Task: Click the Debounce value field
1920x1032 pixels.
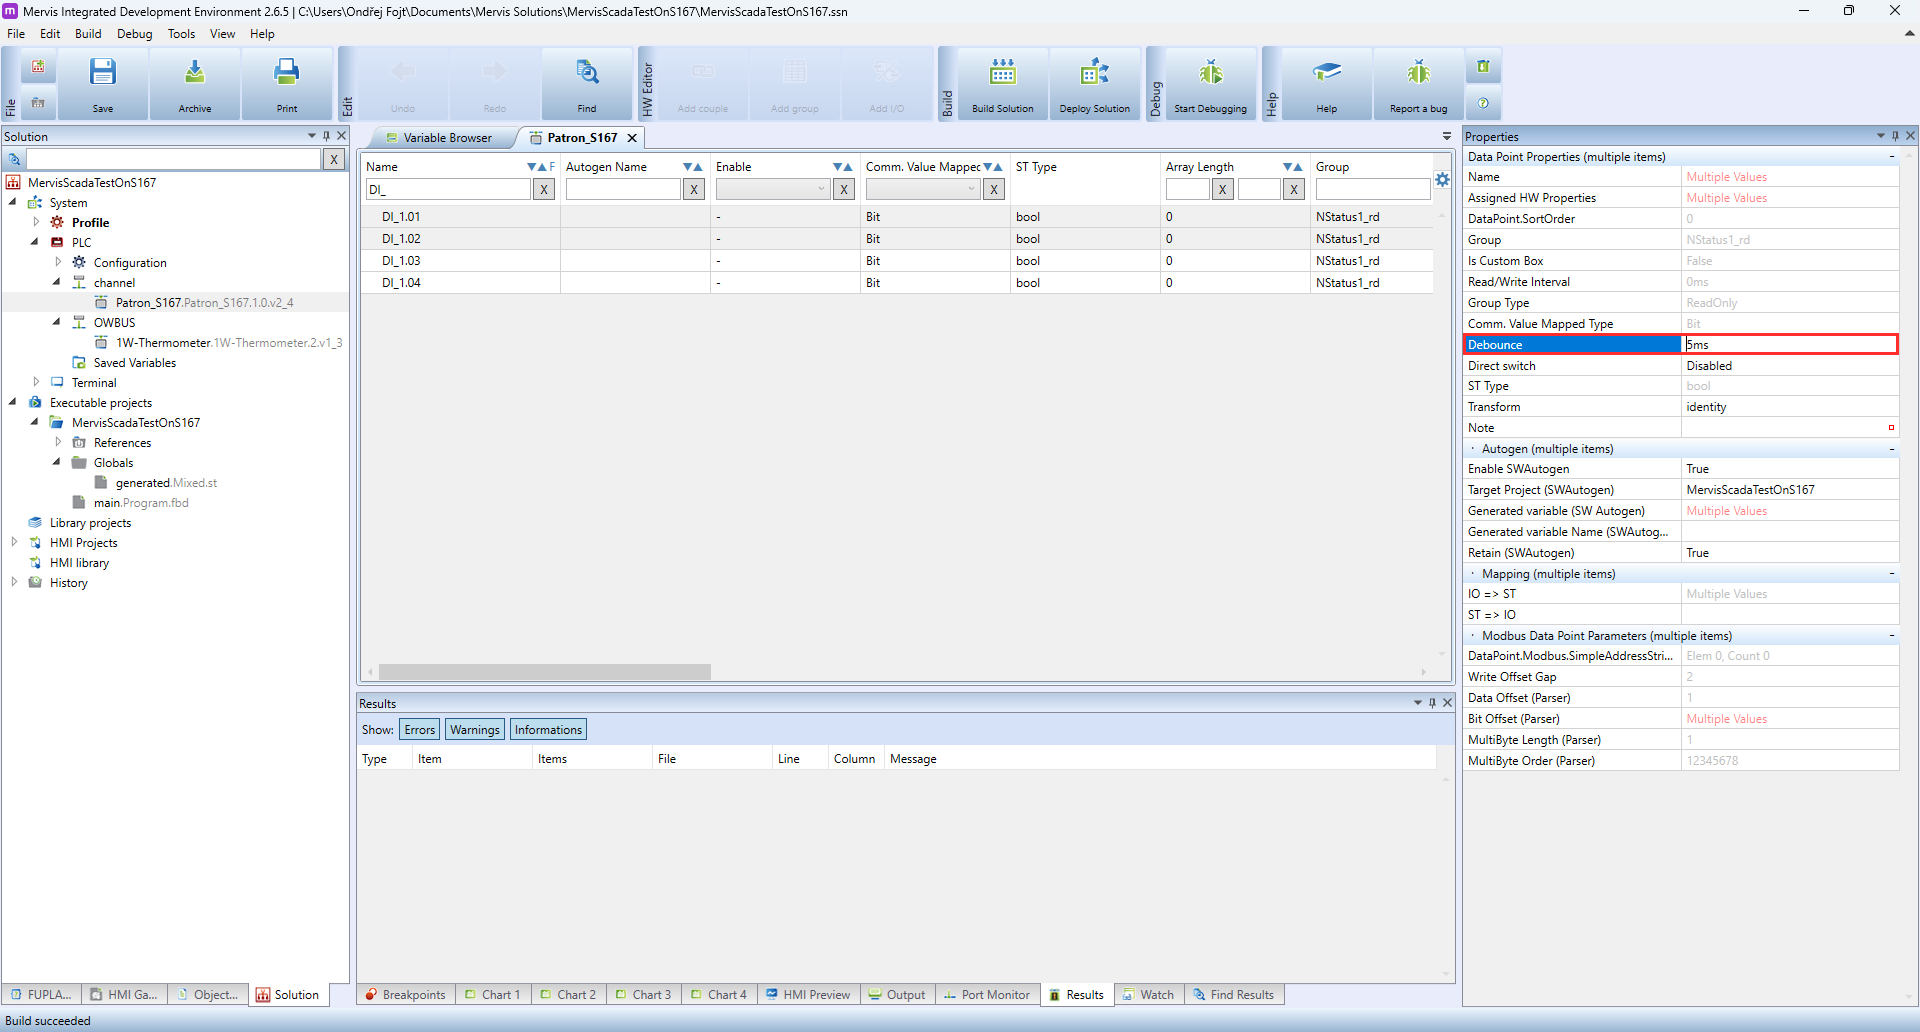Action: (1788, 345)
